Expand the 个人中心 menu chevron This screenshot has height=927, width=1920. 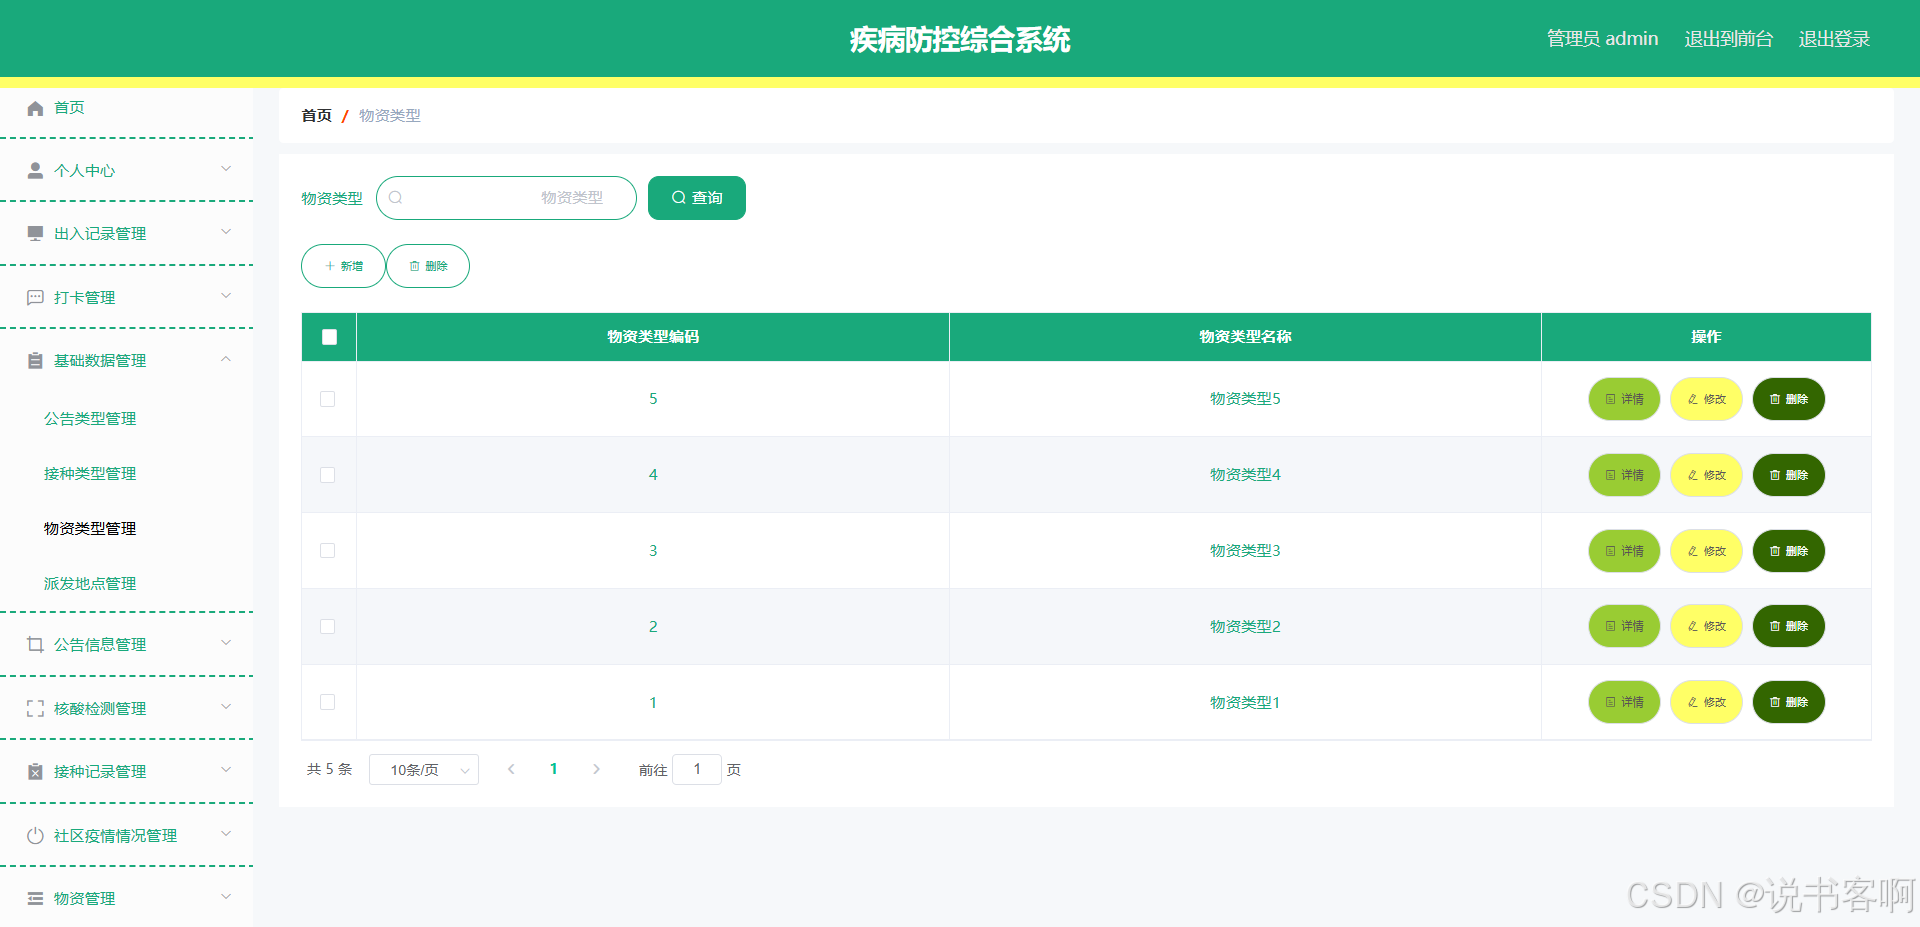point(226,169)
